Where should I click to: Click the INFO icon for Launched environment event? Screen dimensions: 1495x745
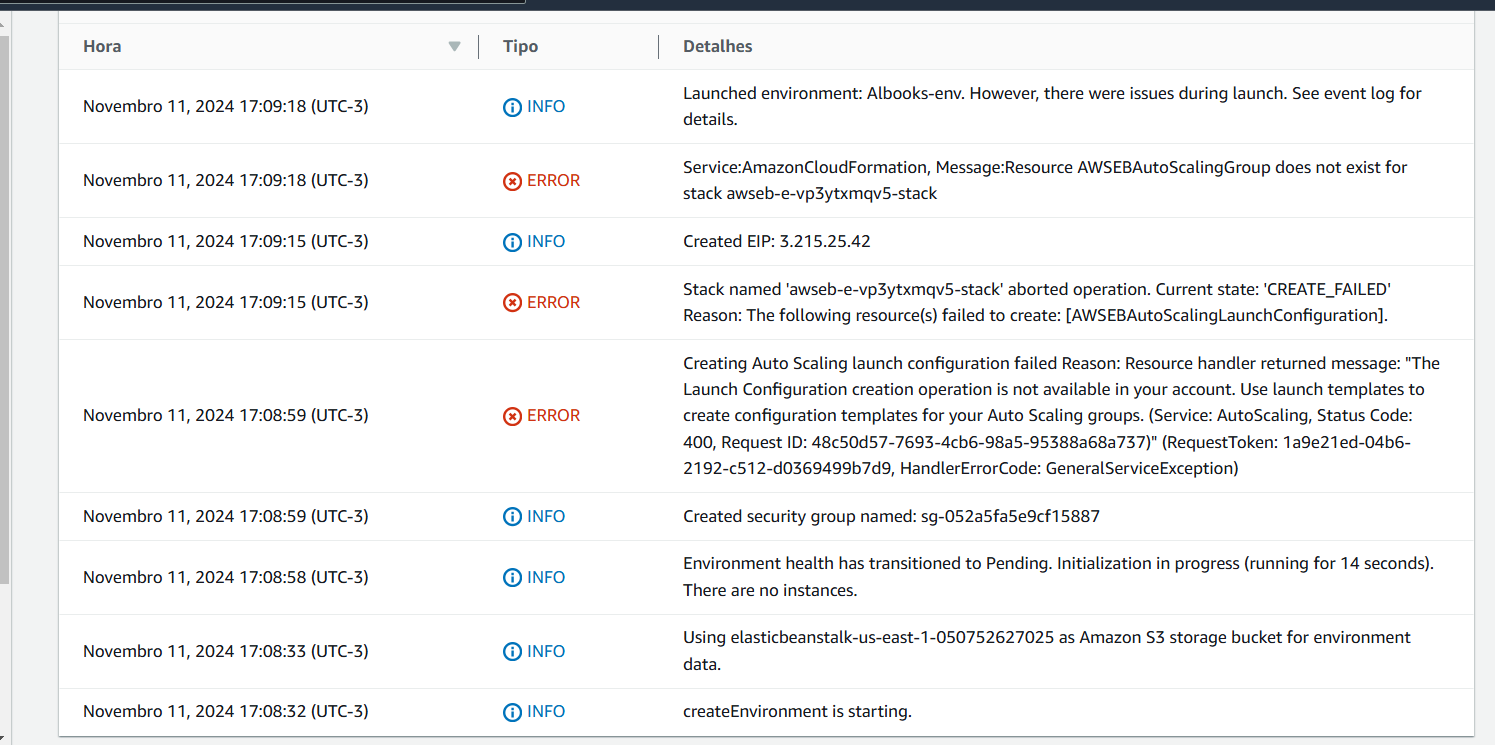tap(512, 107)
